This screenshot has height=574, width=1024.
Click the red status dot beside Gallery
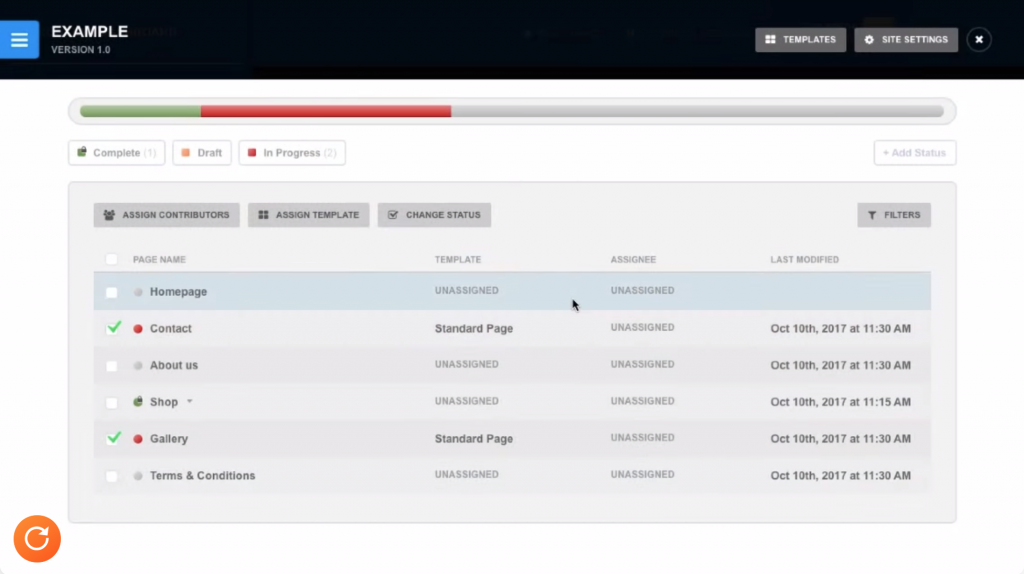click(138, 439)
